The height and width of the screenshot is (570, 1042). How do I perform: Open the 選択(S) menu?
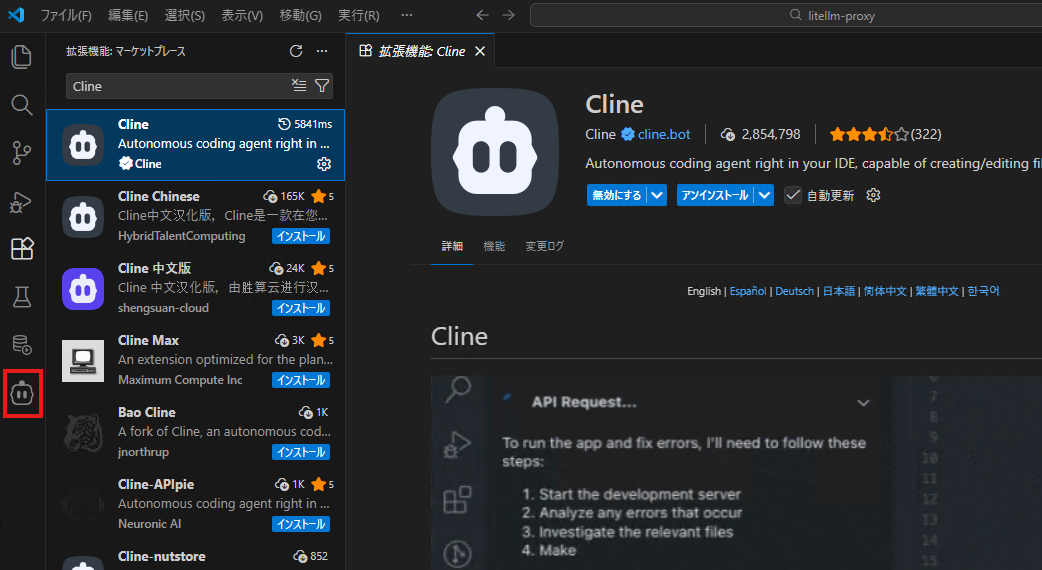click(185, 15)
